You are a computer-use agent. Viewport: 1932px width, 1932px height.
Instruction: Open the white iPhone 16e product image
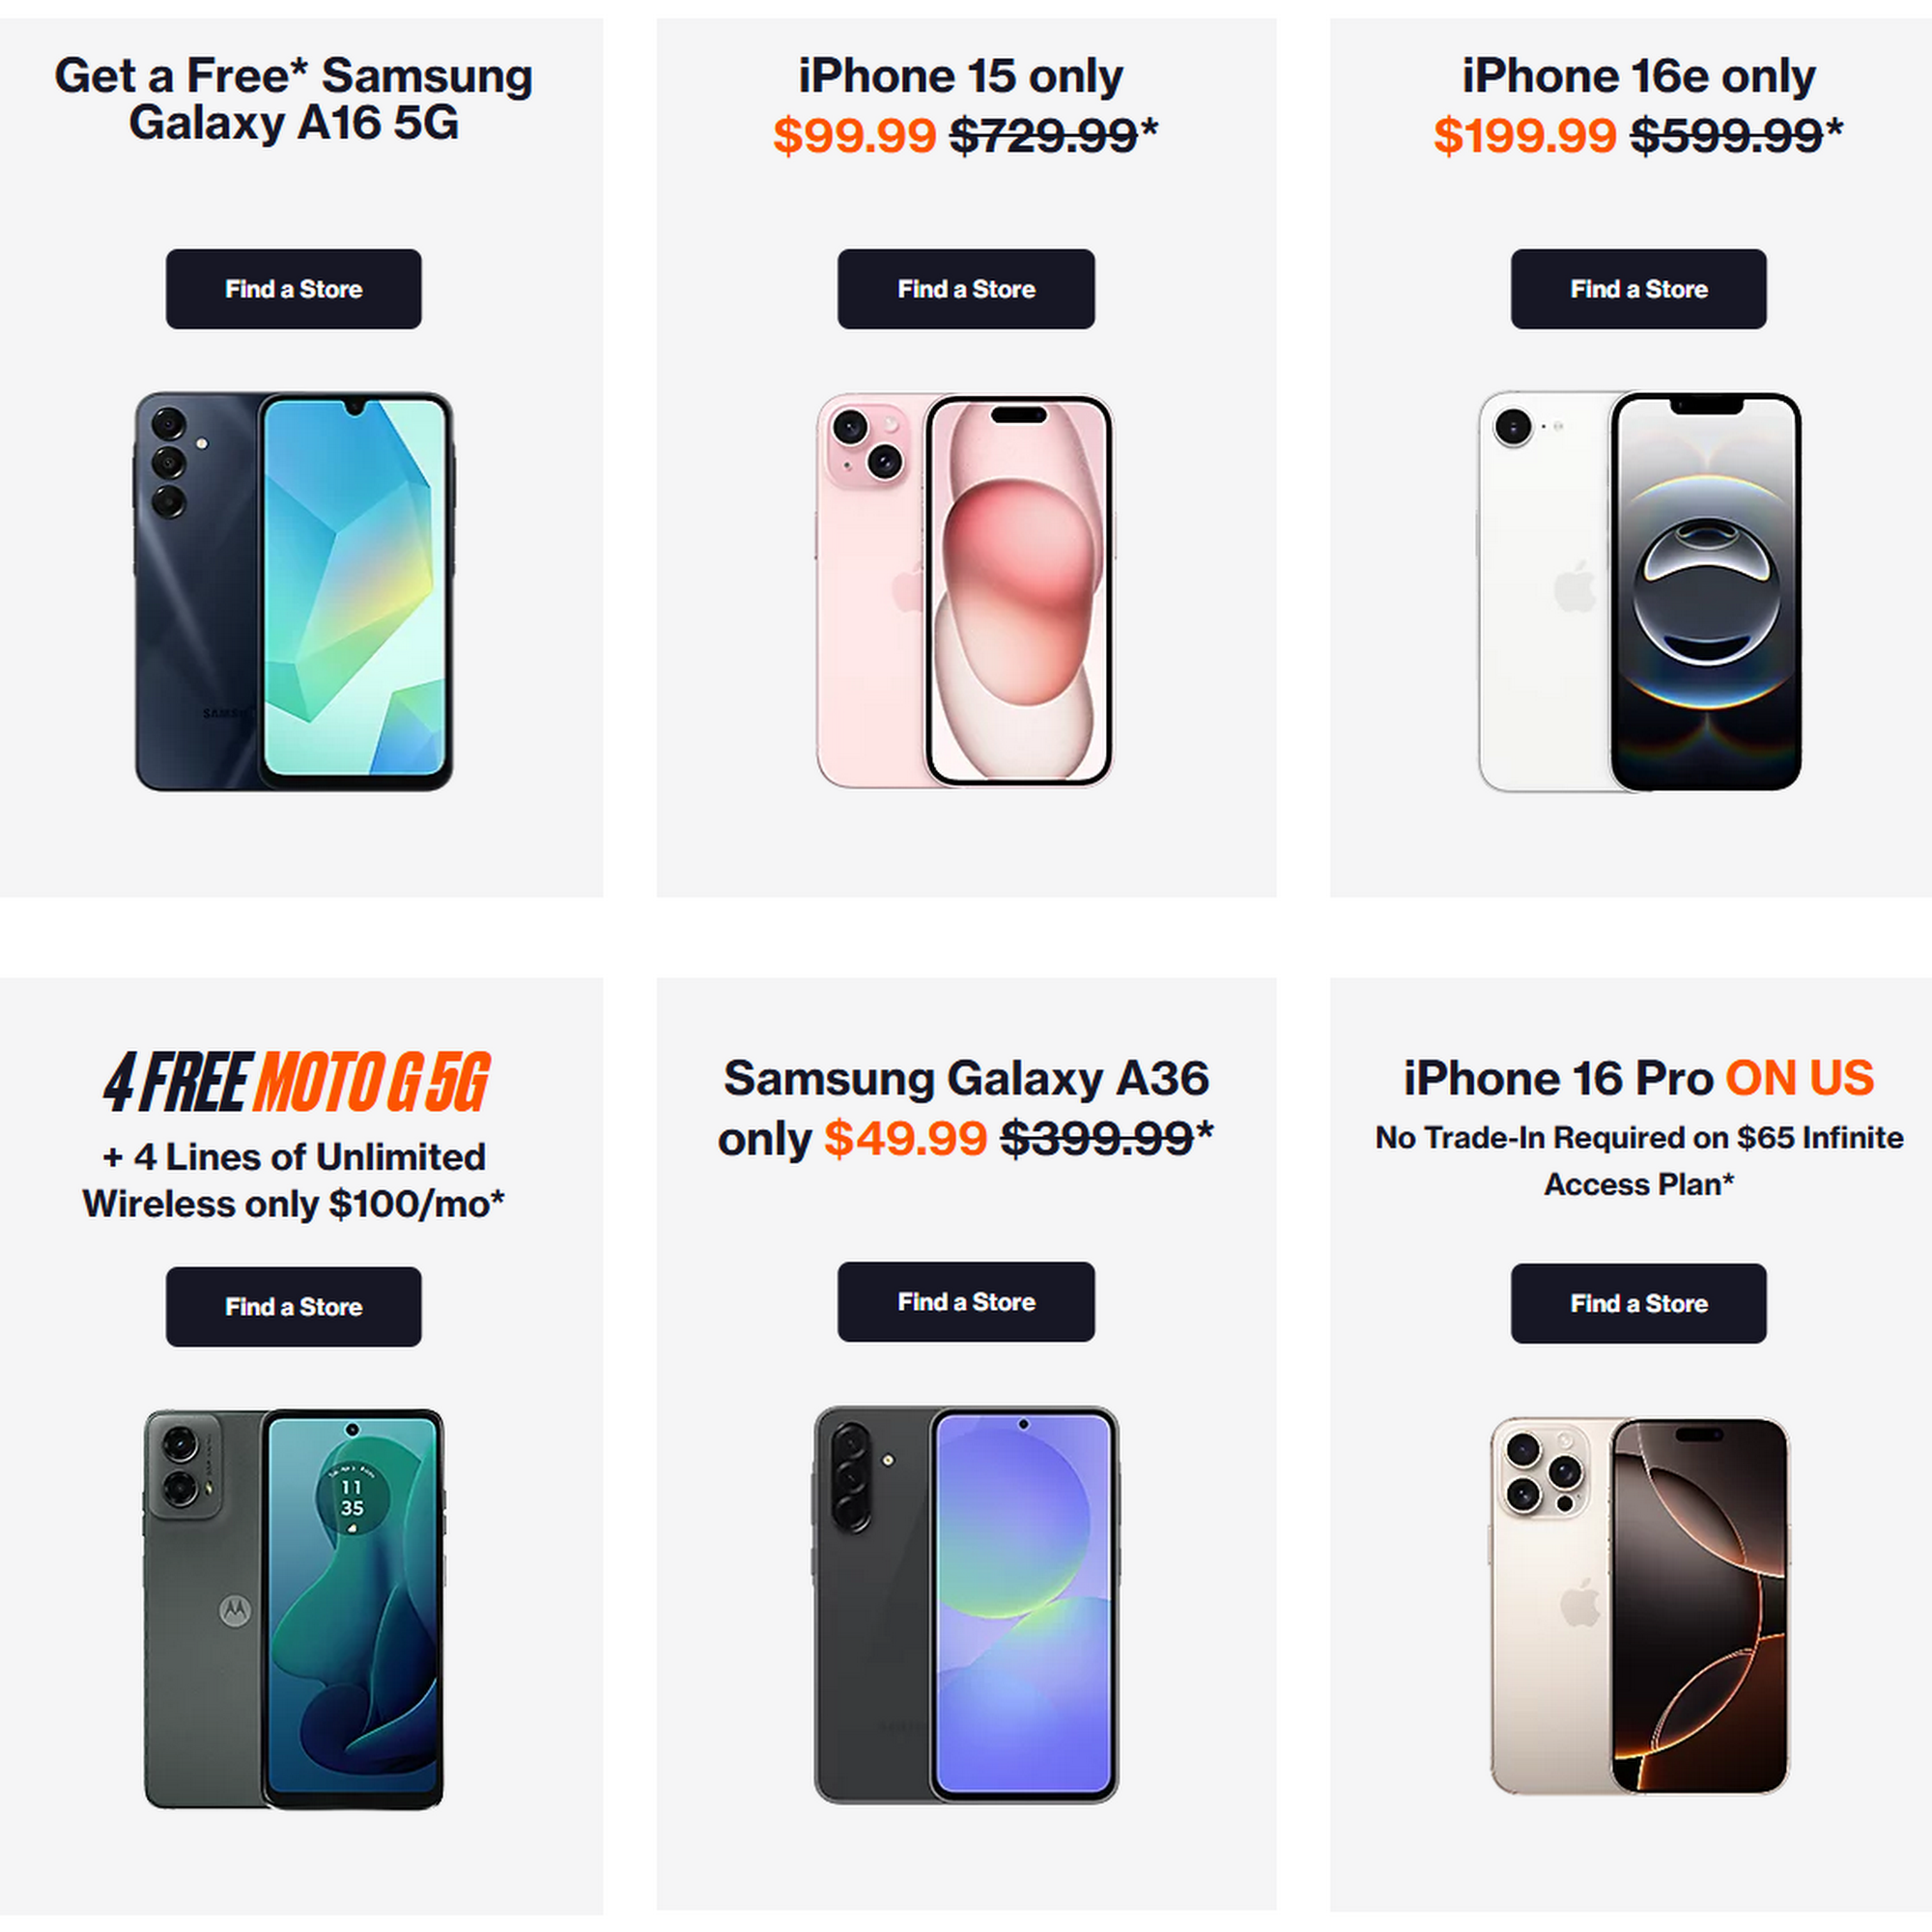(x=1639, y=591)
